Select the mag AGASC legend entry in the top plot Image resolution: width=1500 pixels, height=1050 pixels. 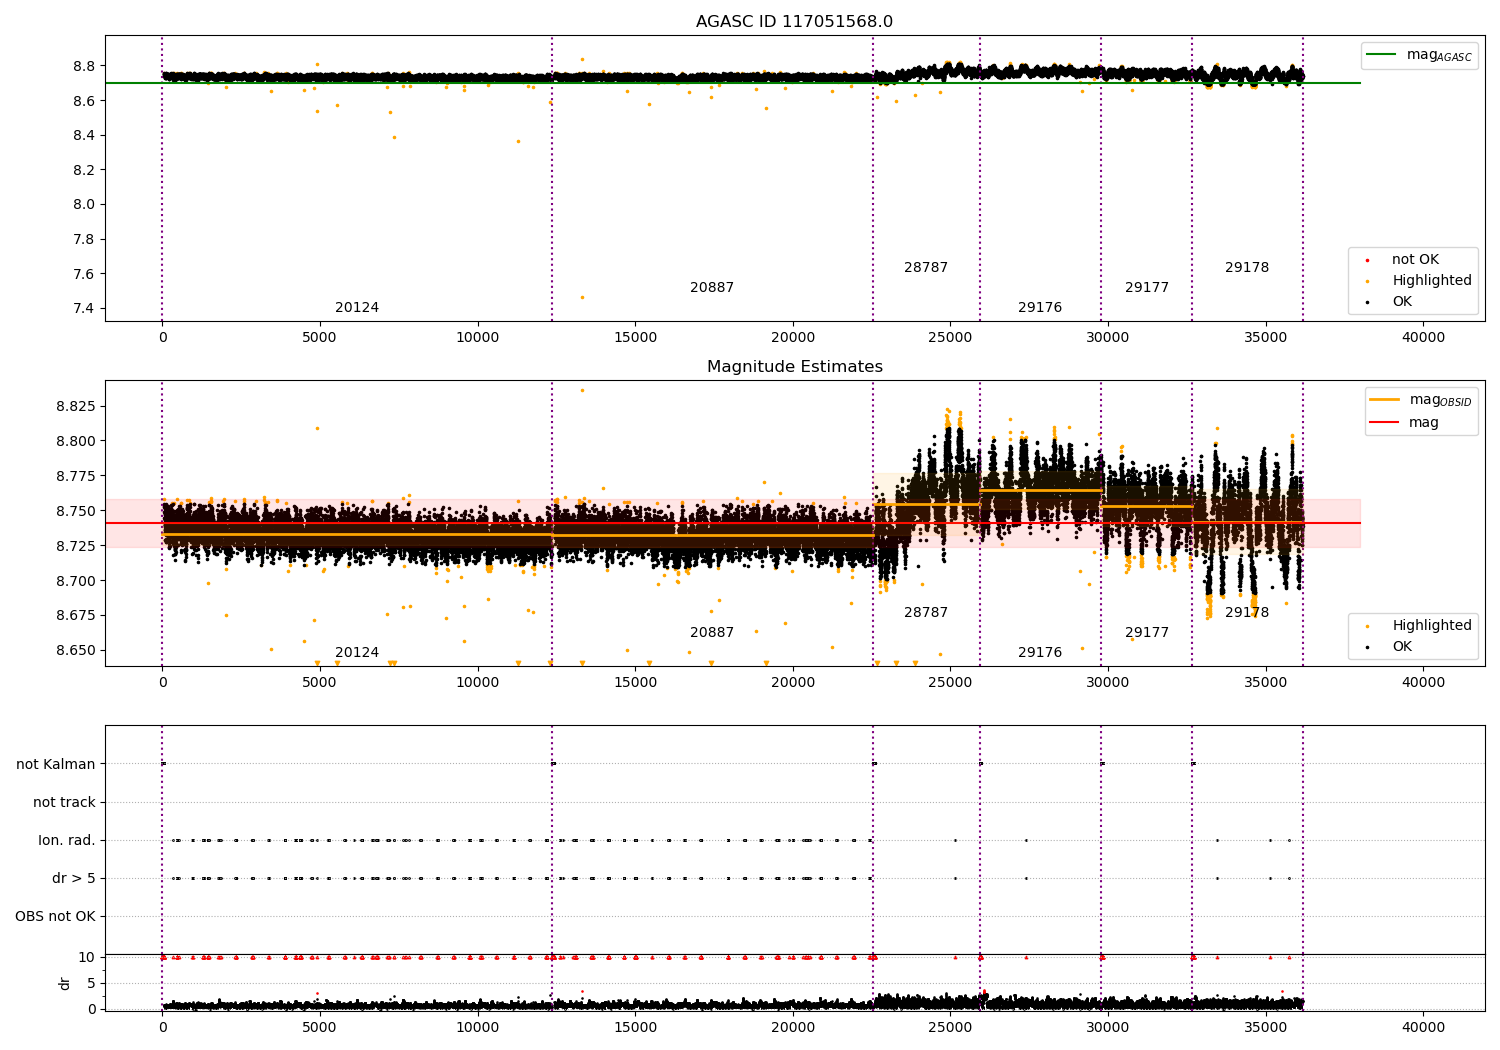click(x=1419, y=55)
